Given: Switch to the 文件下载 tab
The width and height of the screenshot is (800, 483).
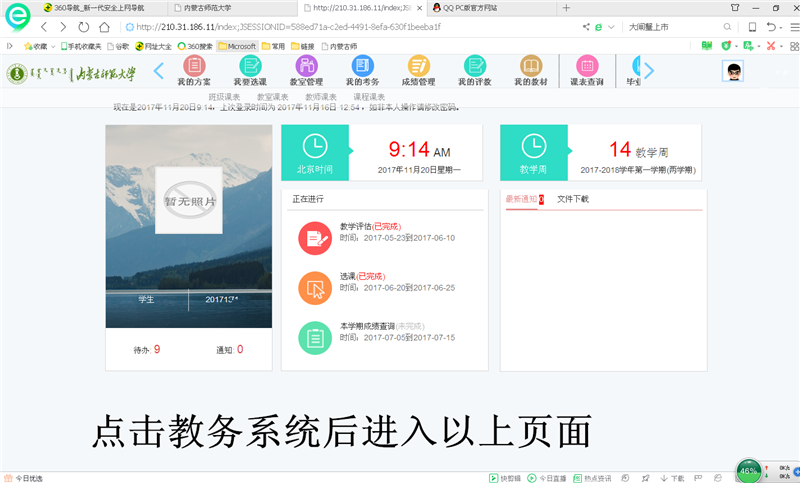Looking at the screenshot, I should [x=573, y=199].
